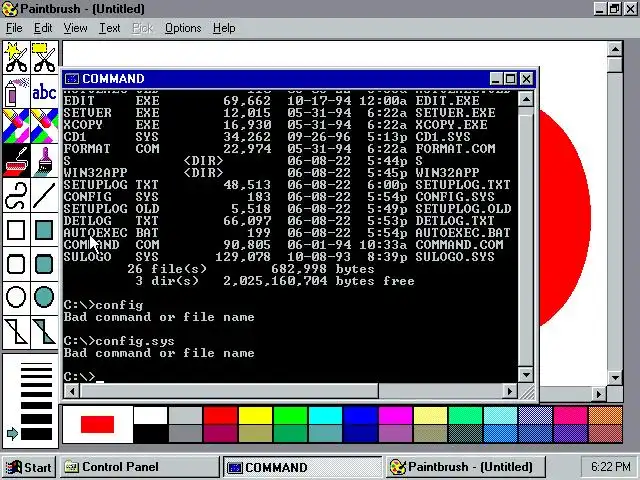Click the COMMAND window scroll left arrow
640x480 pixels.
click(x=72, y=391)
